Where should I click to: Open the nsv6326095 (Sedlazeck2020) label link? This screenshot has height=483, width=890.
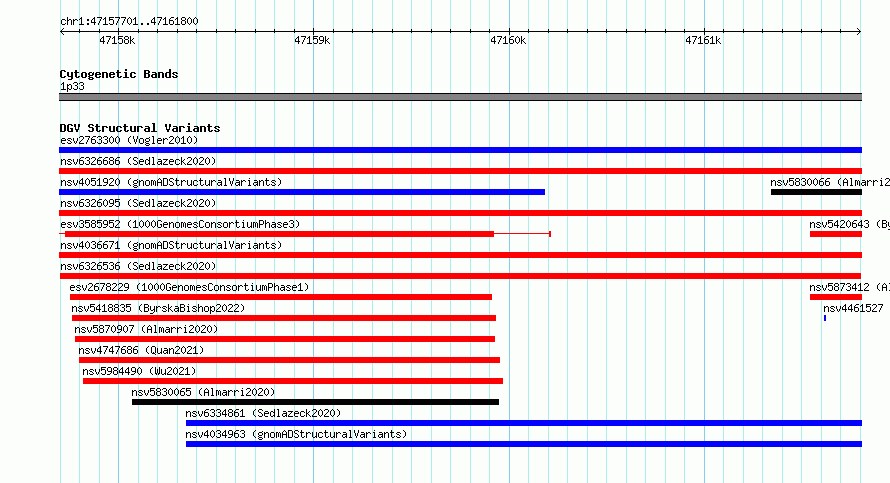click(138, 203)
